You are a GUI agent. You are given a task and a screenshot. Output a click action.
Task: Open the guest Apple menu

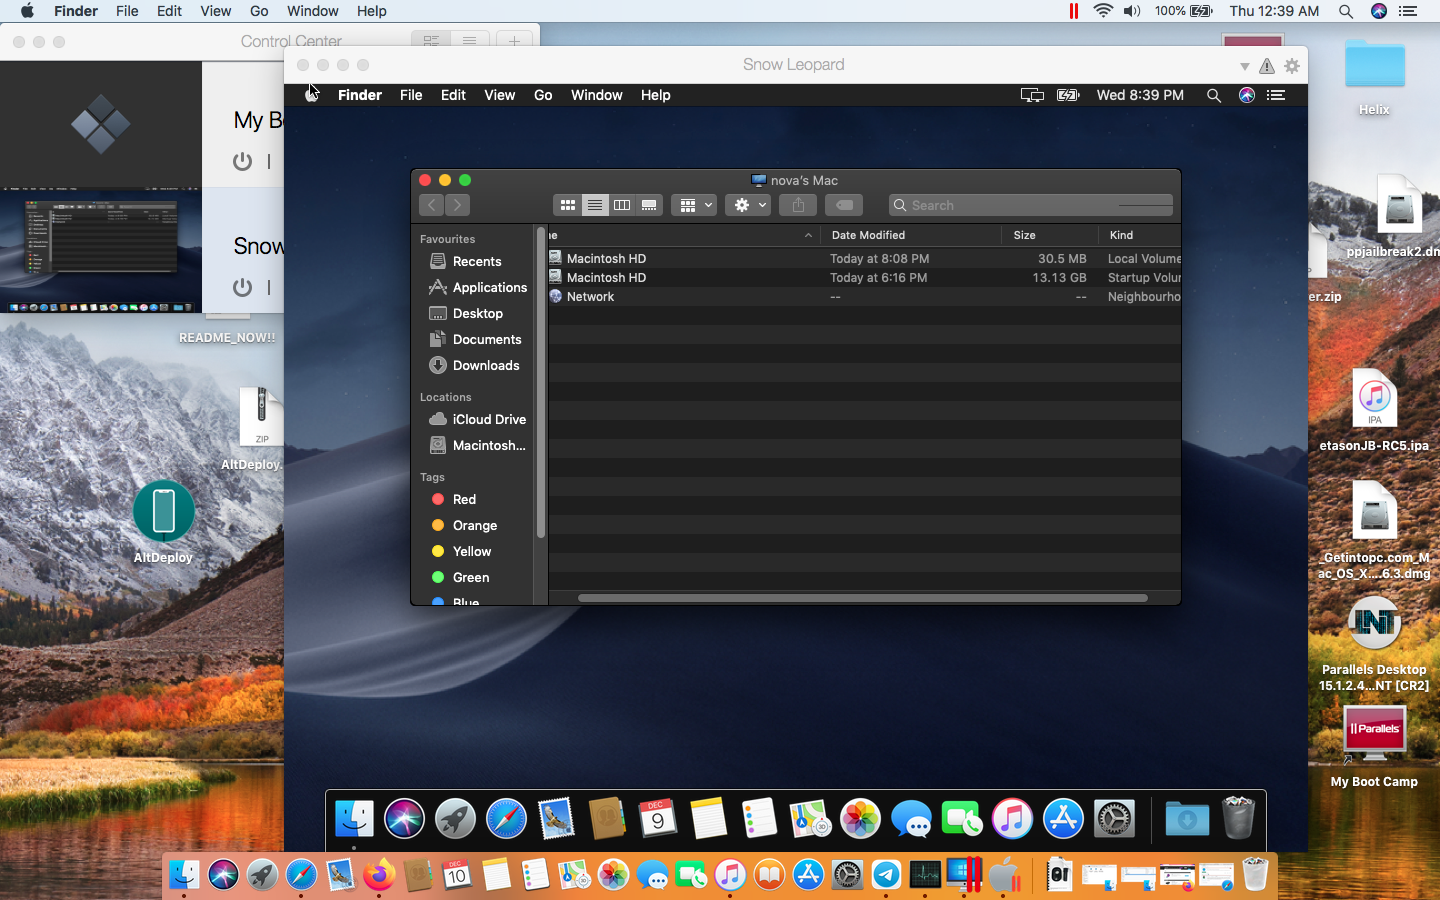(312, 95)
